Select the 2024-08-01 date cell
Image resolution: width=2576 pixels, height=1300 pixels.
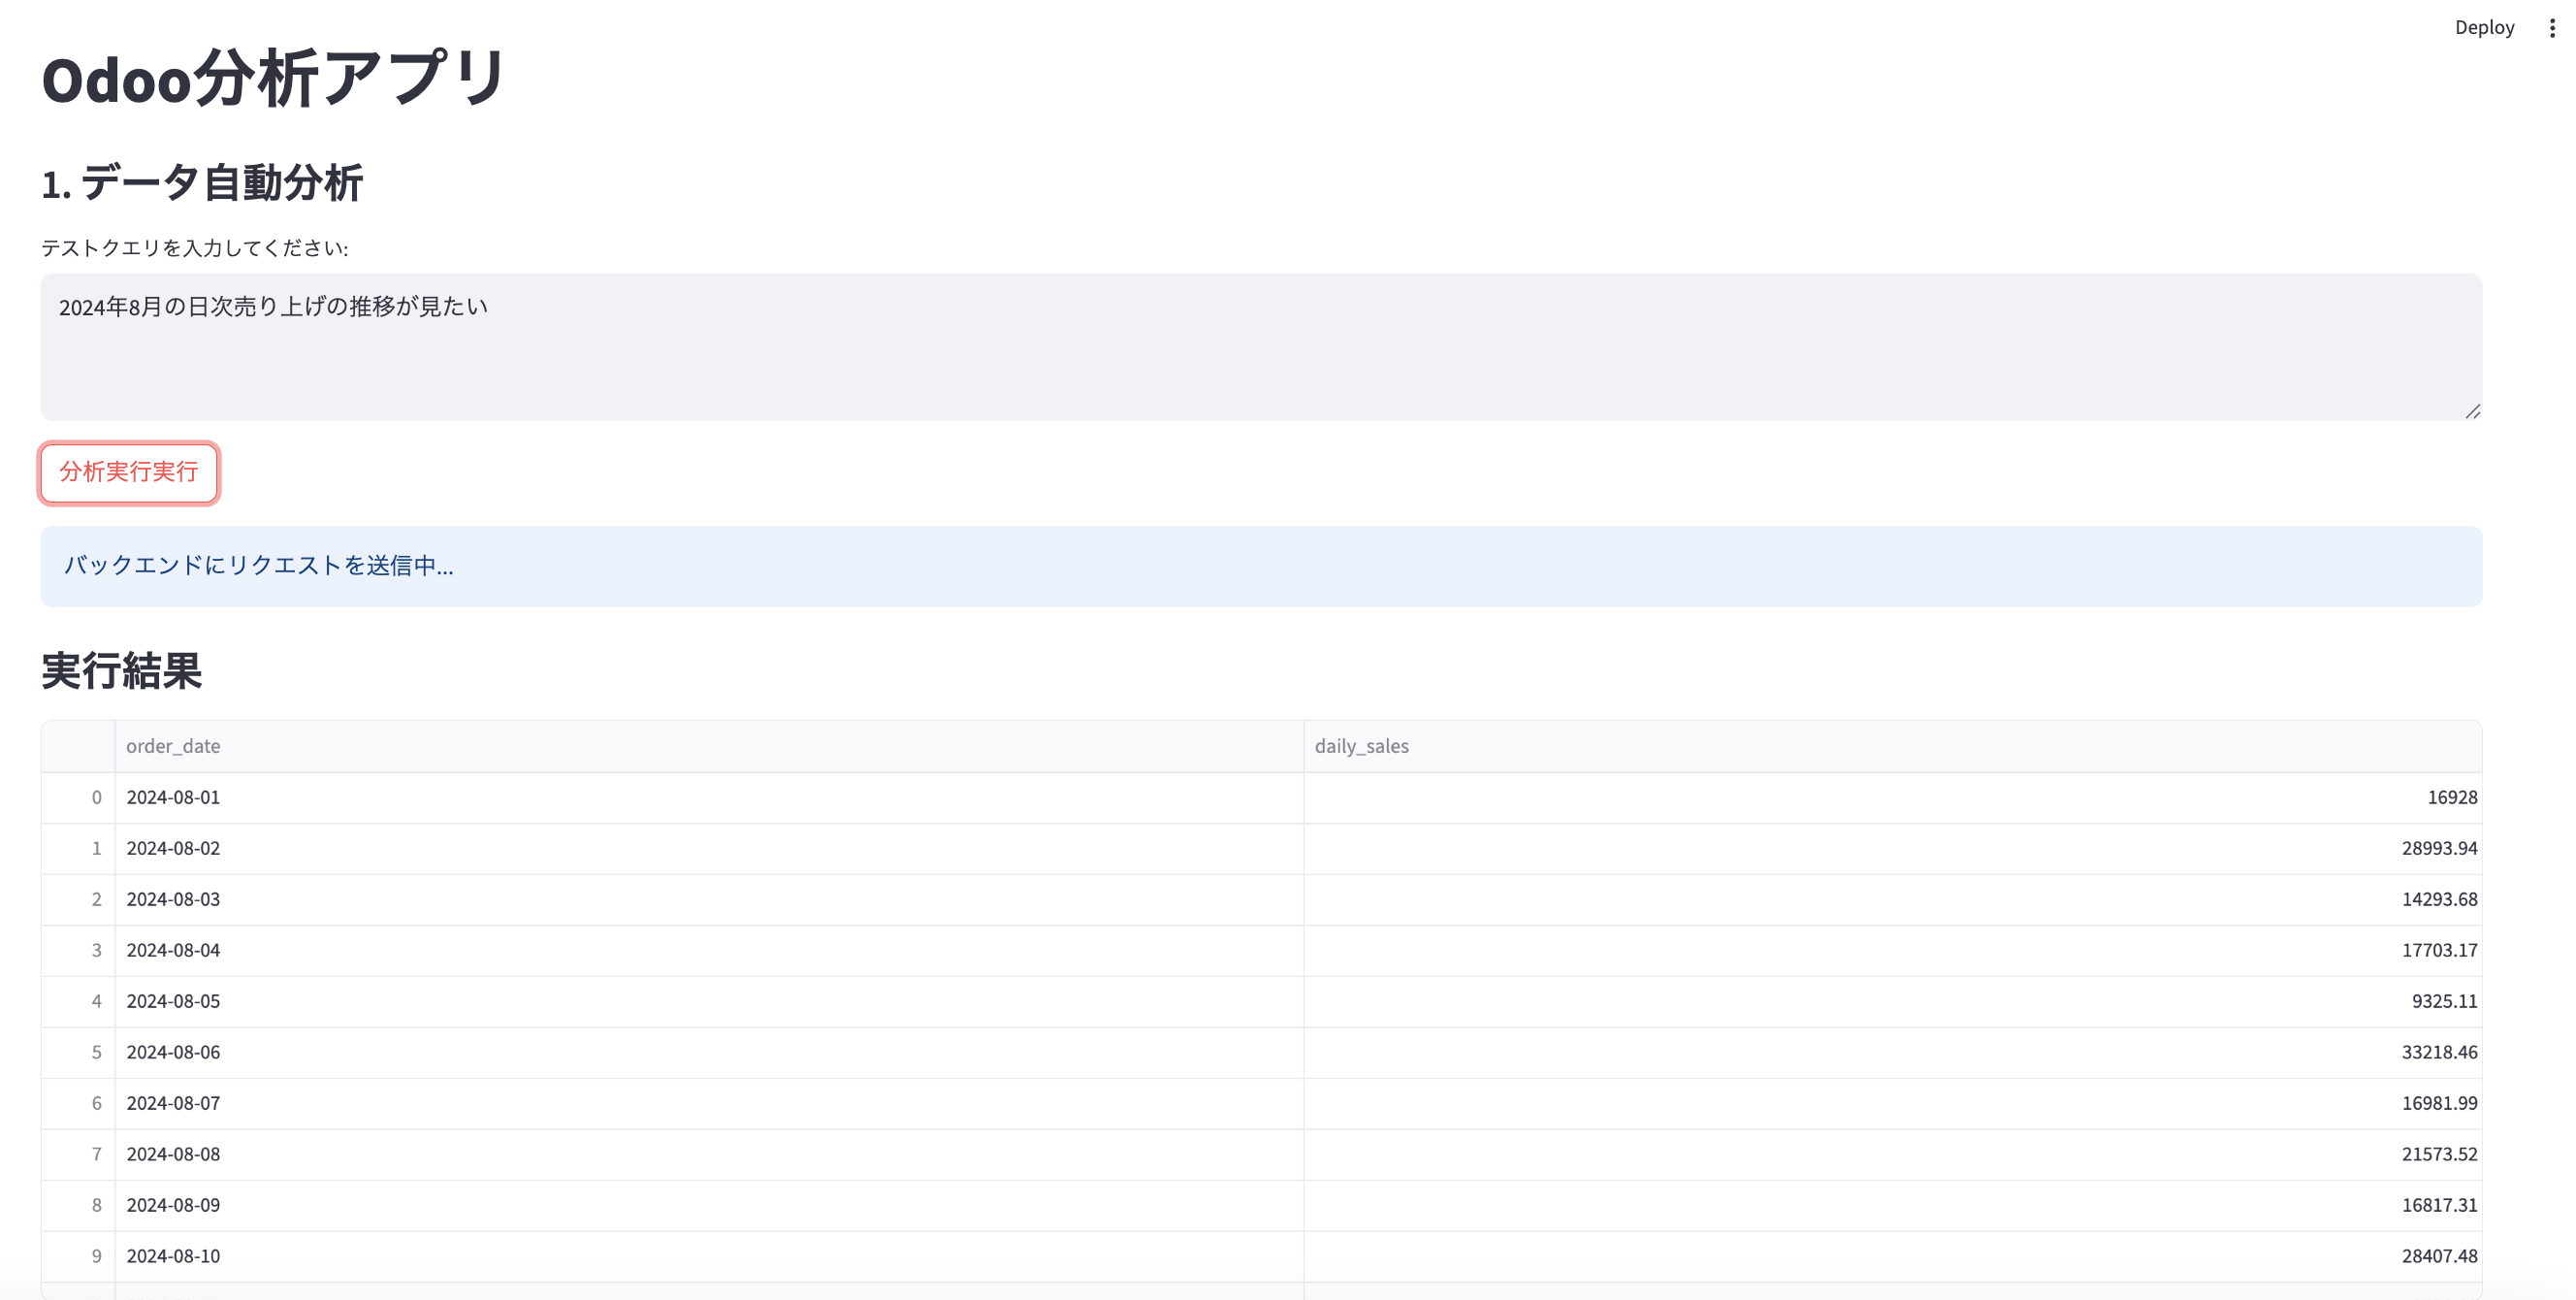173,797
